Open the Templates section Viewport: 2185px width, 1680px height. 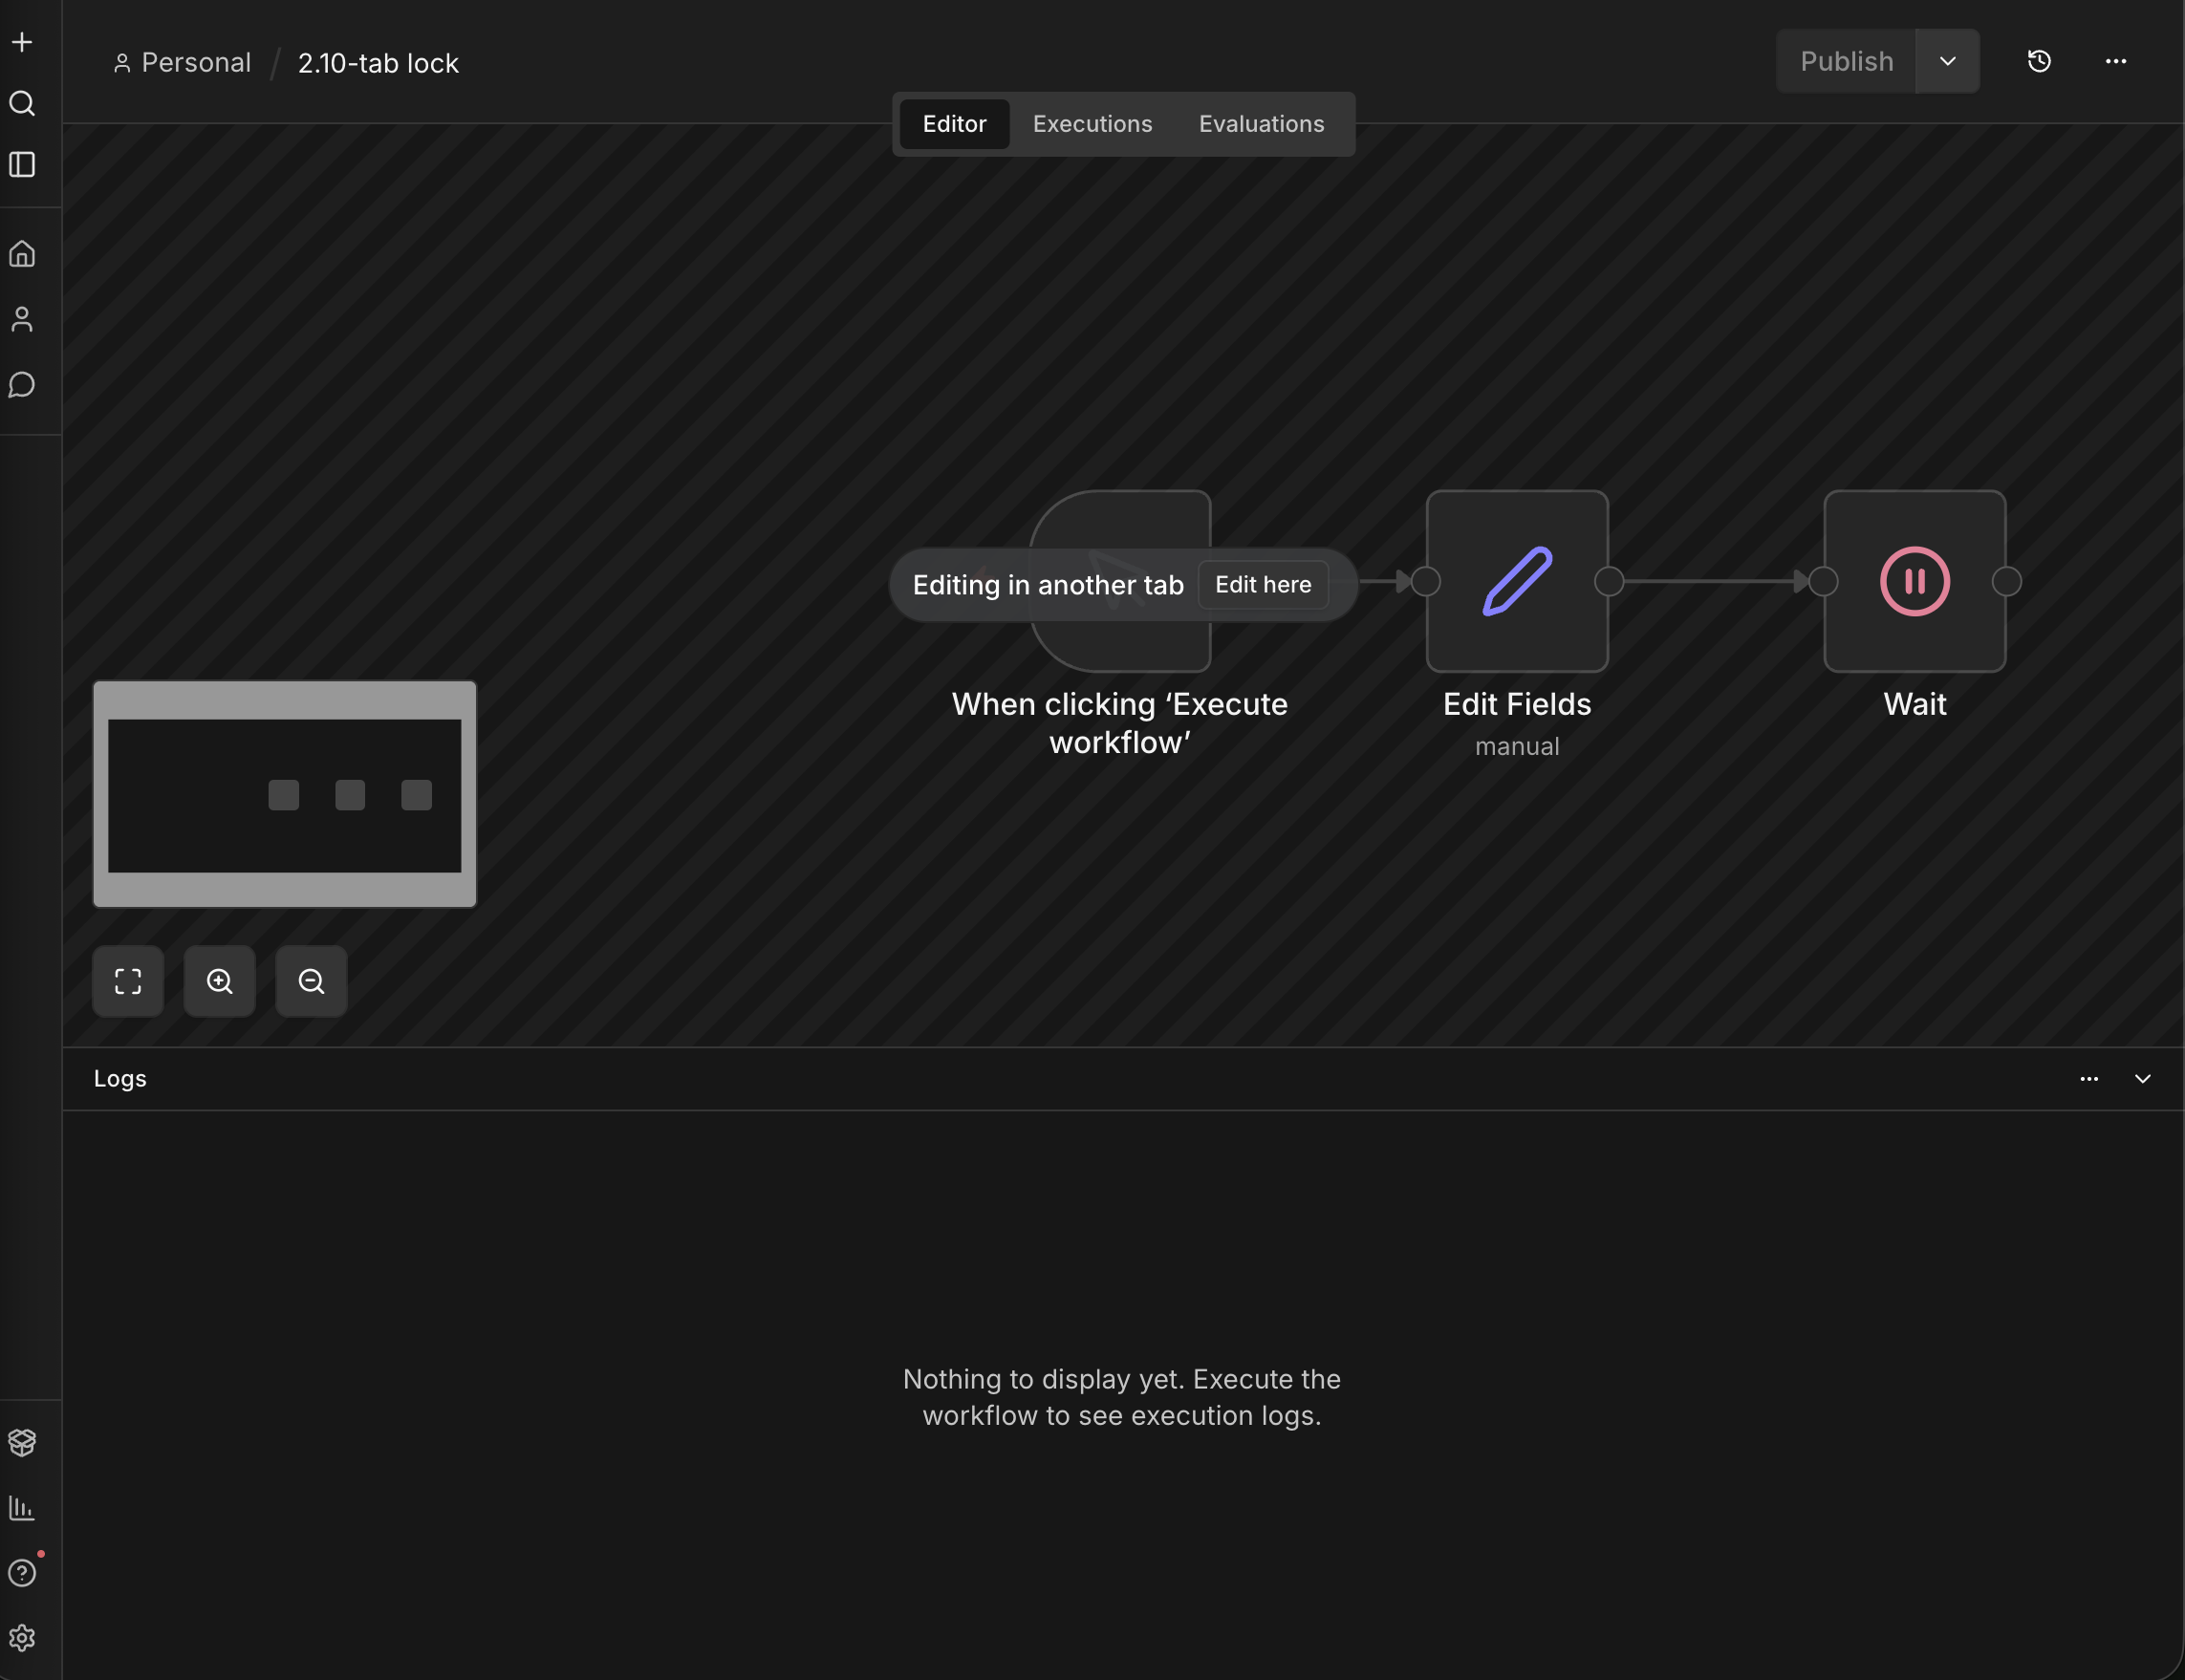tap(22, 1442)
